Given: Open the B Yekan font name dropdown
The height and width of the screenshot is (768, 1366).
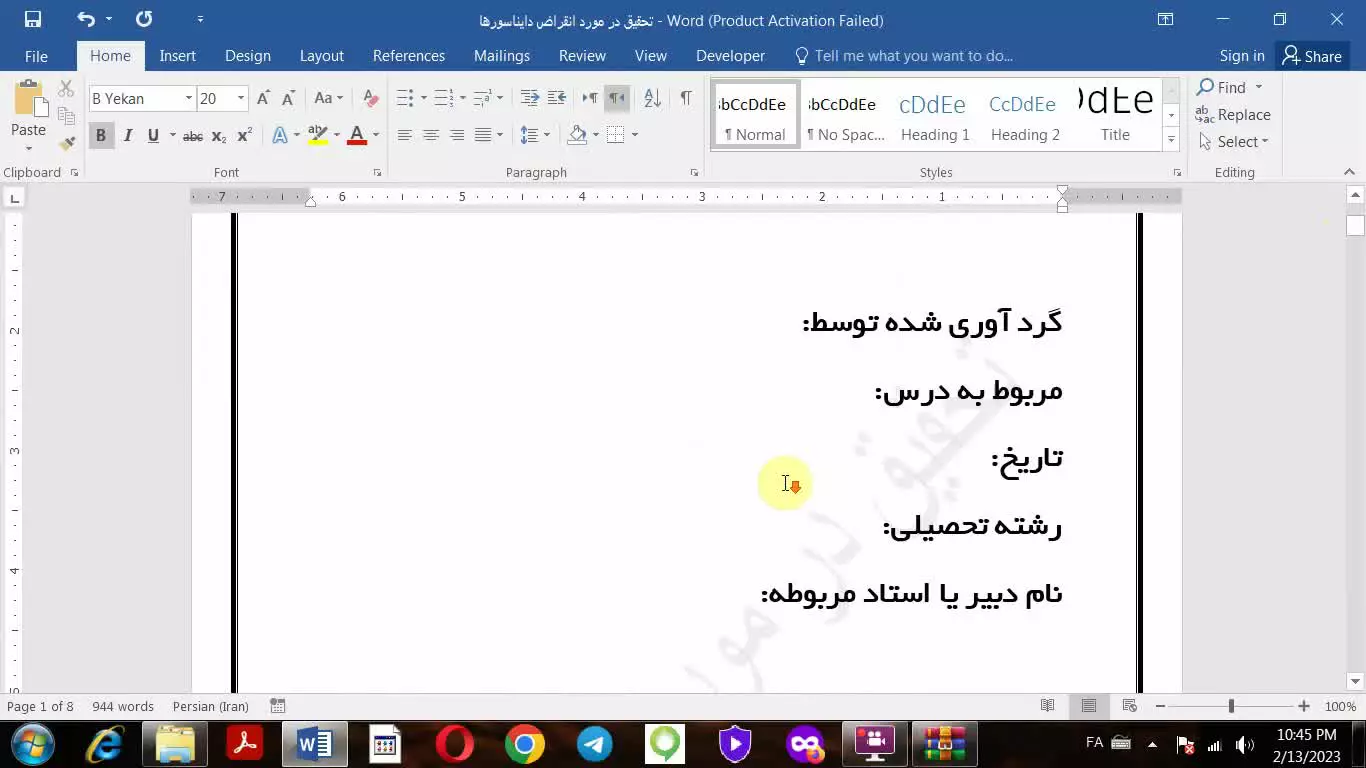Looking at the screenshot, I should pos(188,98).
